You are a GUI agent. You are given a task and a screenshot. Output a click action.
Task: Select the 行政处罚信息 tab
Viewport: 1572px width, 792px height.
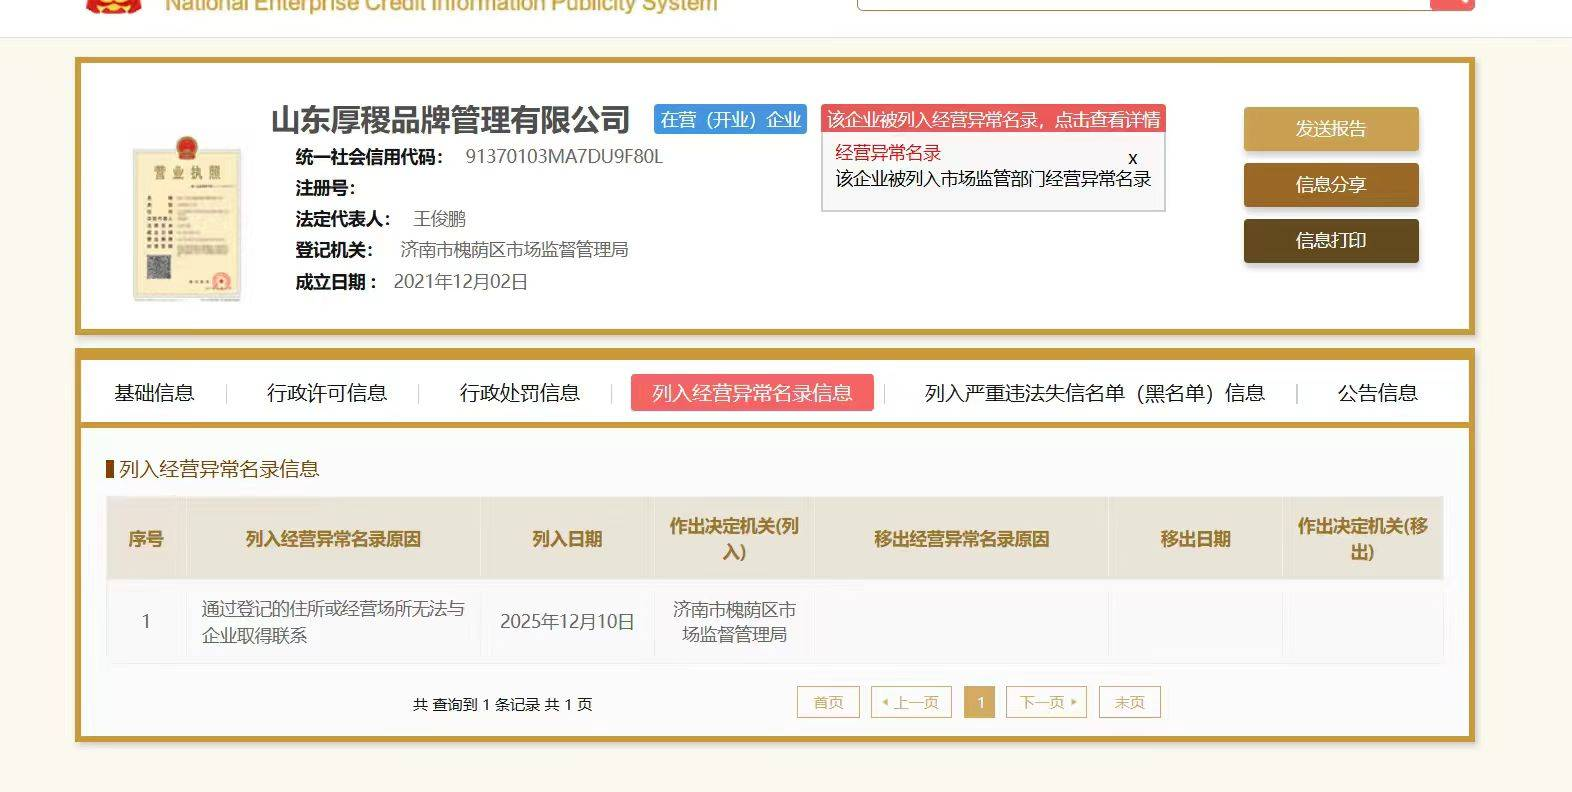pyautogui.click(x=520, y=393)
